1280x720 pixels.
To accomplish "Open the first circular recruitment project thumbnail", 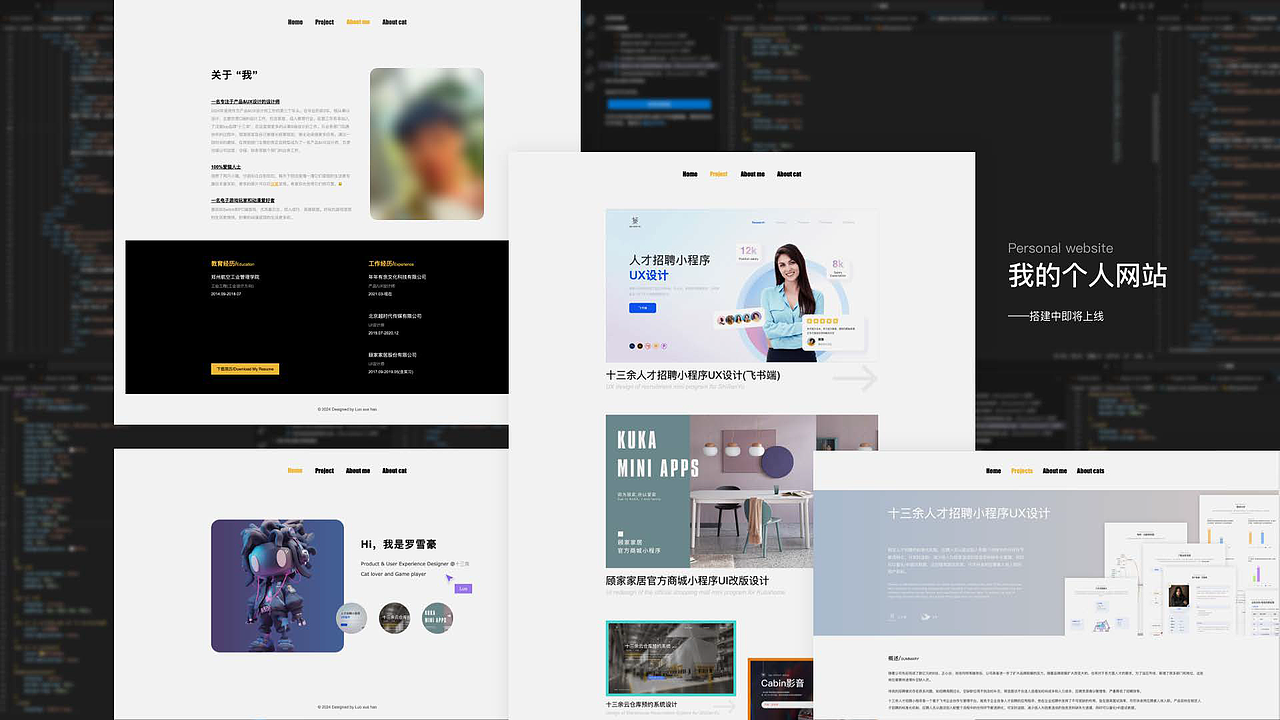I will [x=351, y=618].
